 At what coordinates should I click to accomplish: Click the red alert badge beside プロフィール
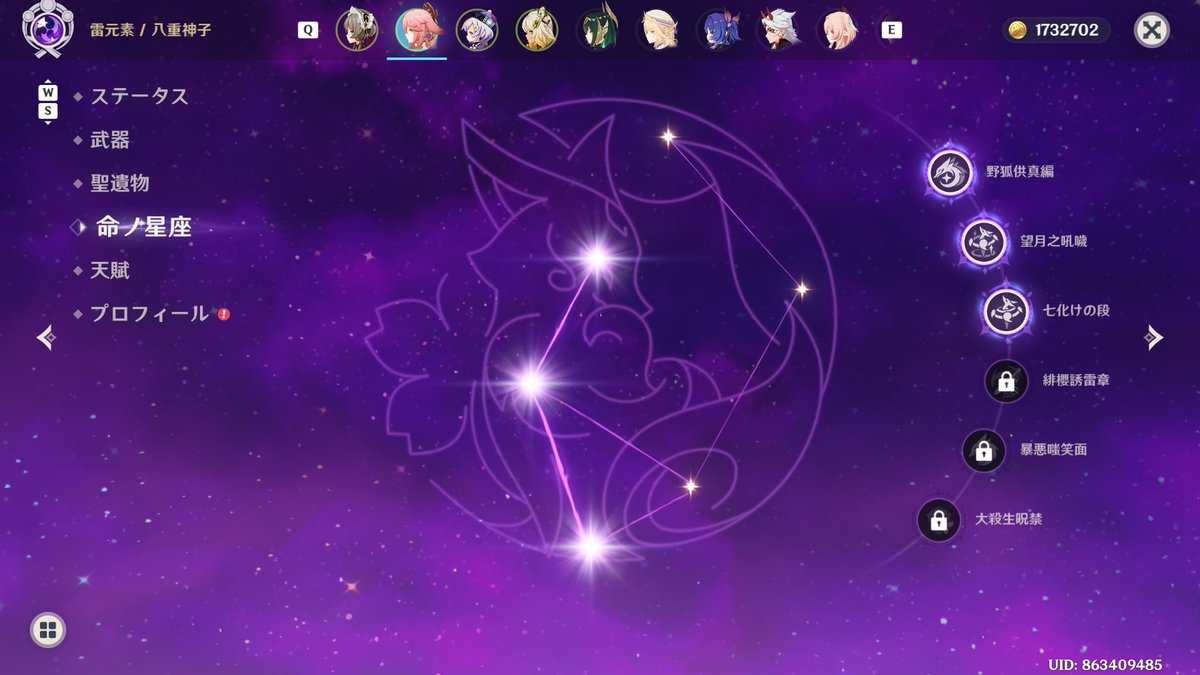pyautogui.click(x=224, y=314)
